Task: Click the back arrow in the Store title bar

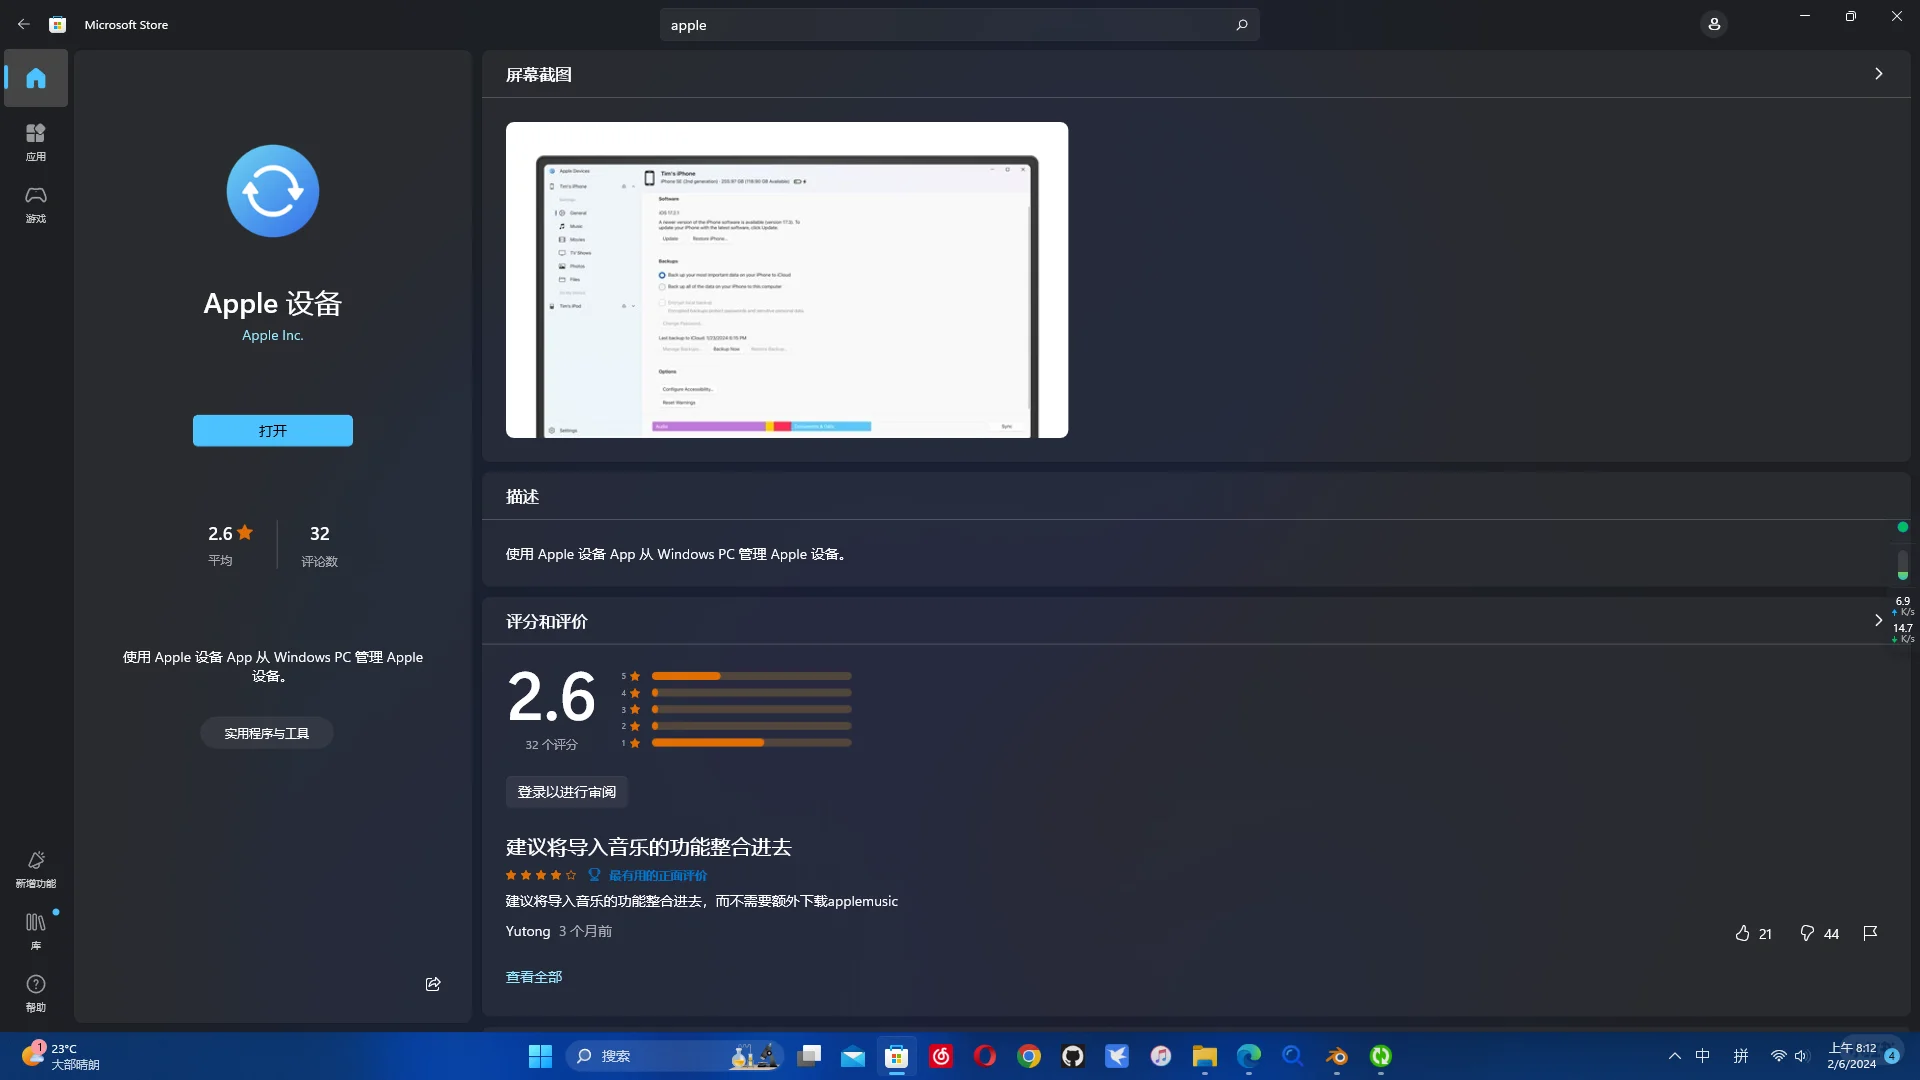Action: [24, 24]
